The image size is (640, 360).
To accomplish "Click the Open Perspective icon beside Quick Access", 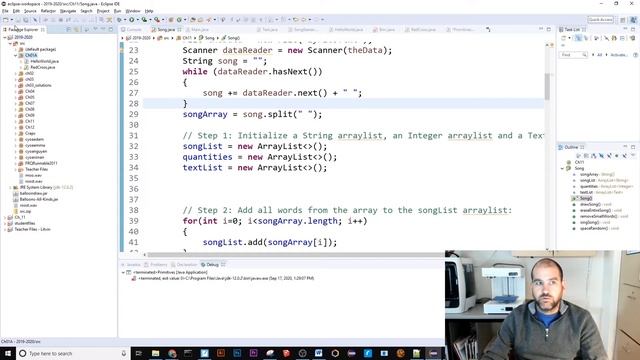I will (623, 20).
